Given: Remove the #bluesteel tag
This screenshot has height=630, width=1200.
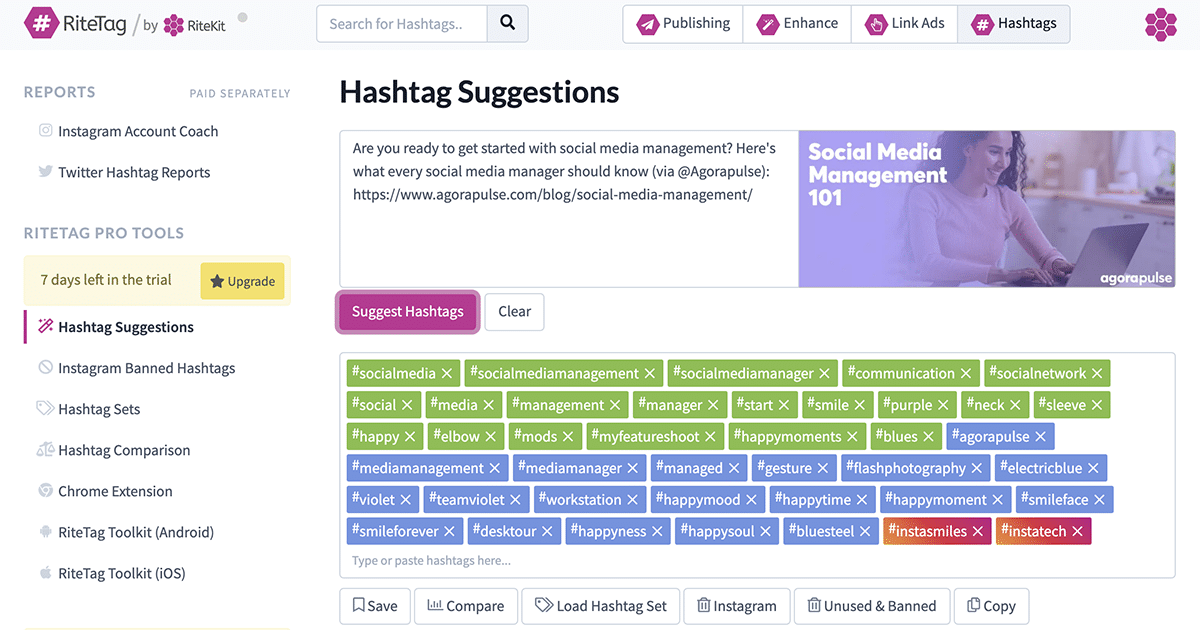Looking at the screenshot, I should (865, 532).
